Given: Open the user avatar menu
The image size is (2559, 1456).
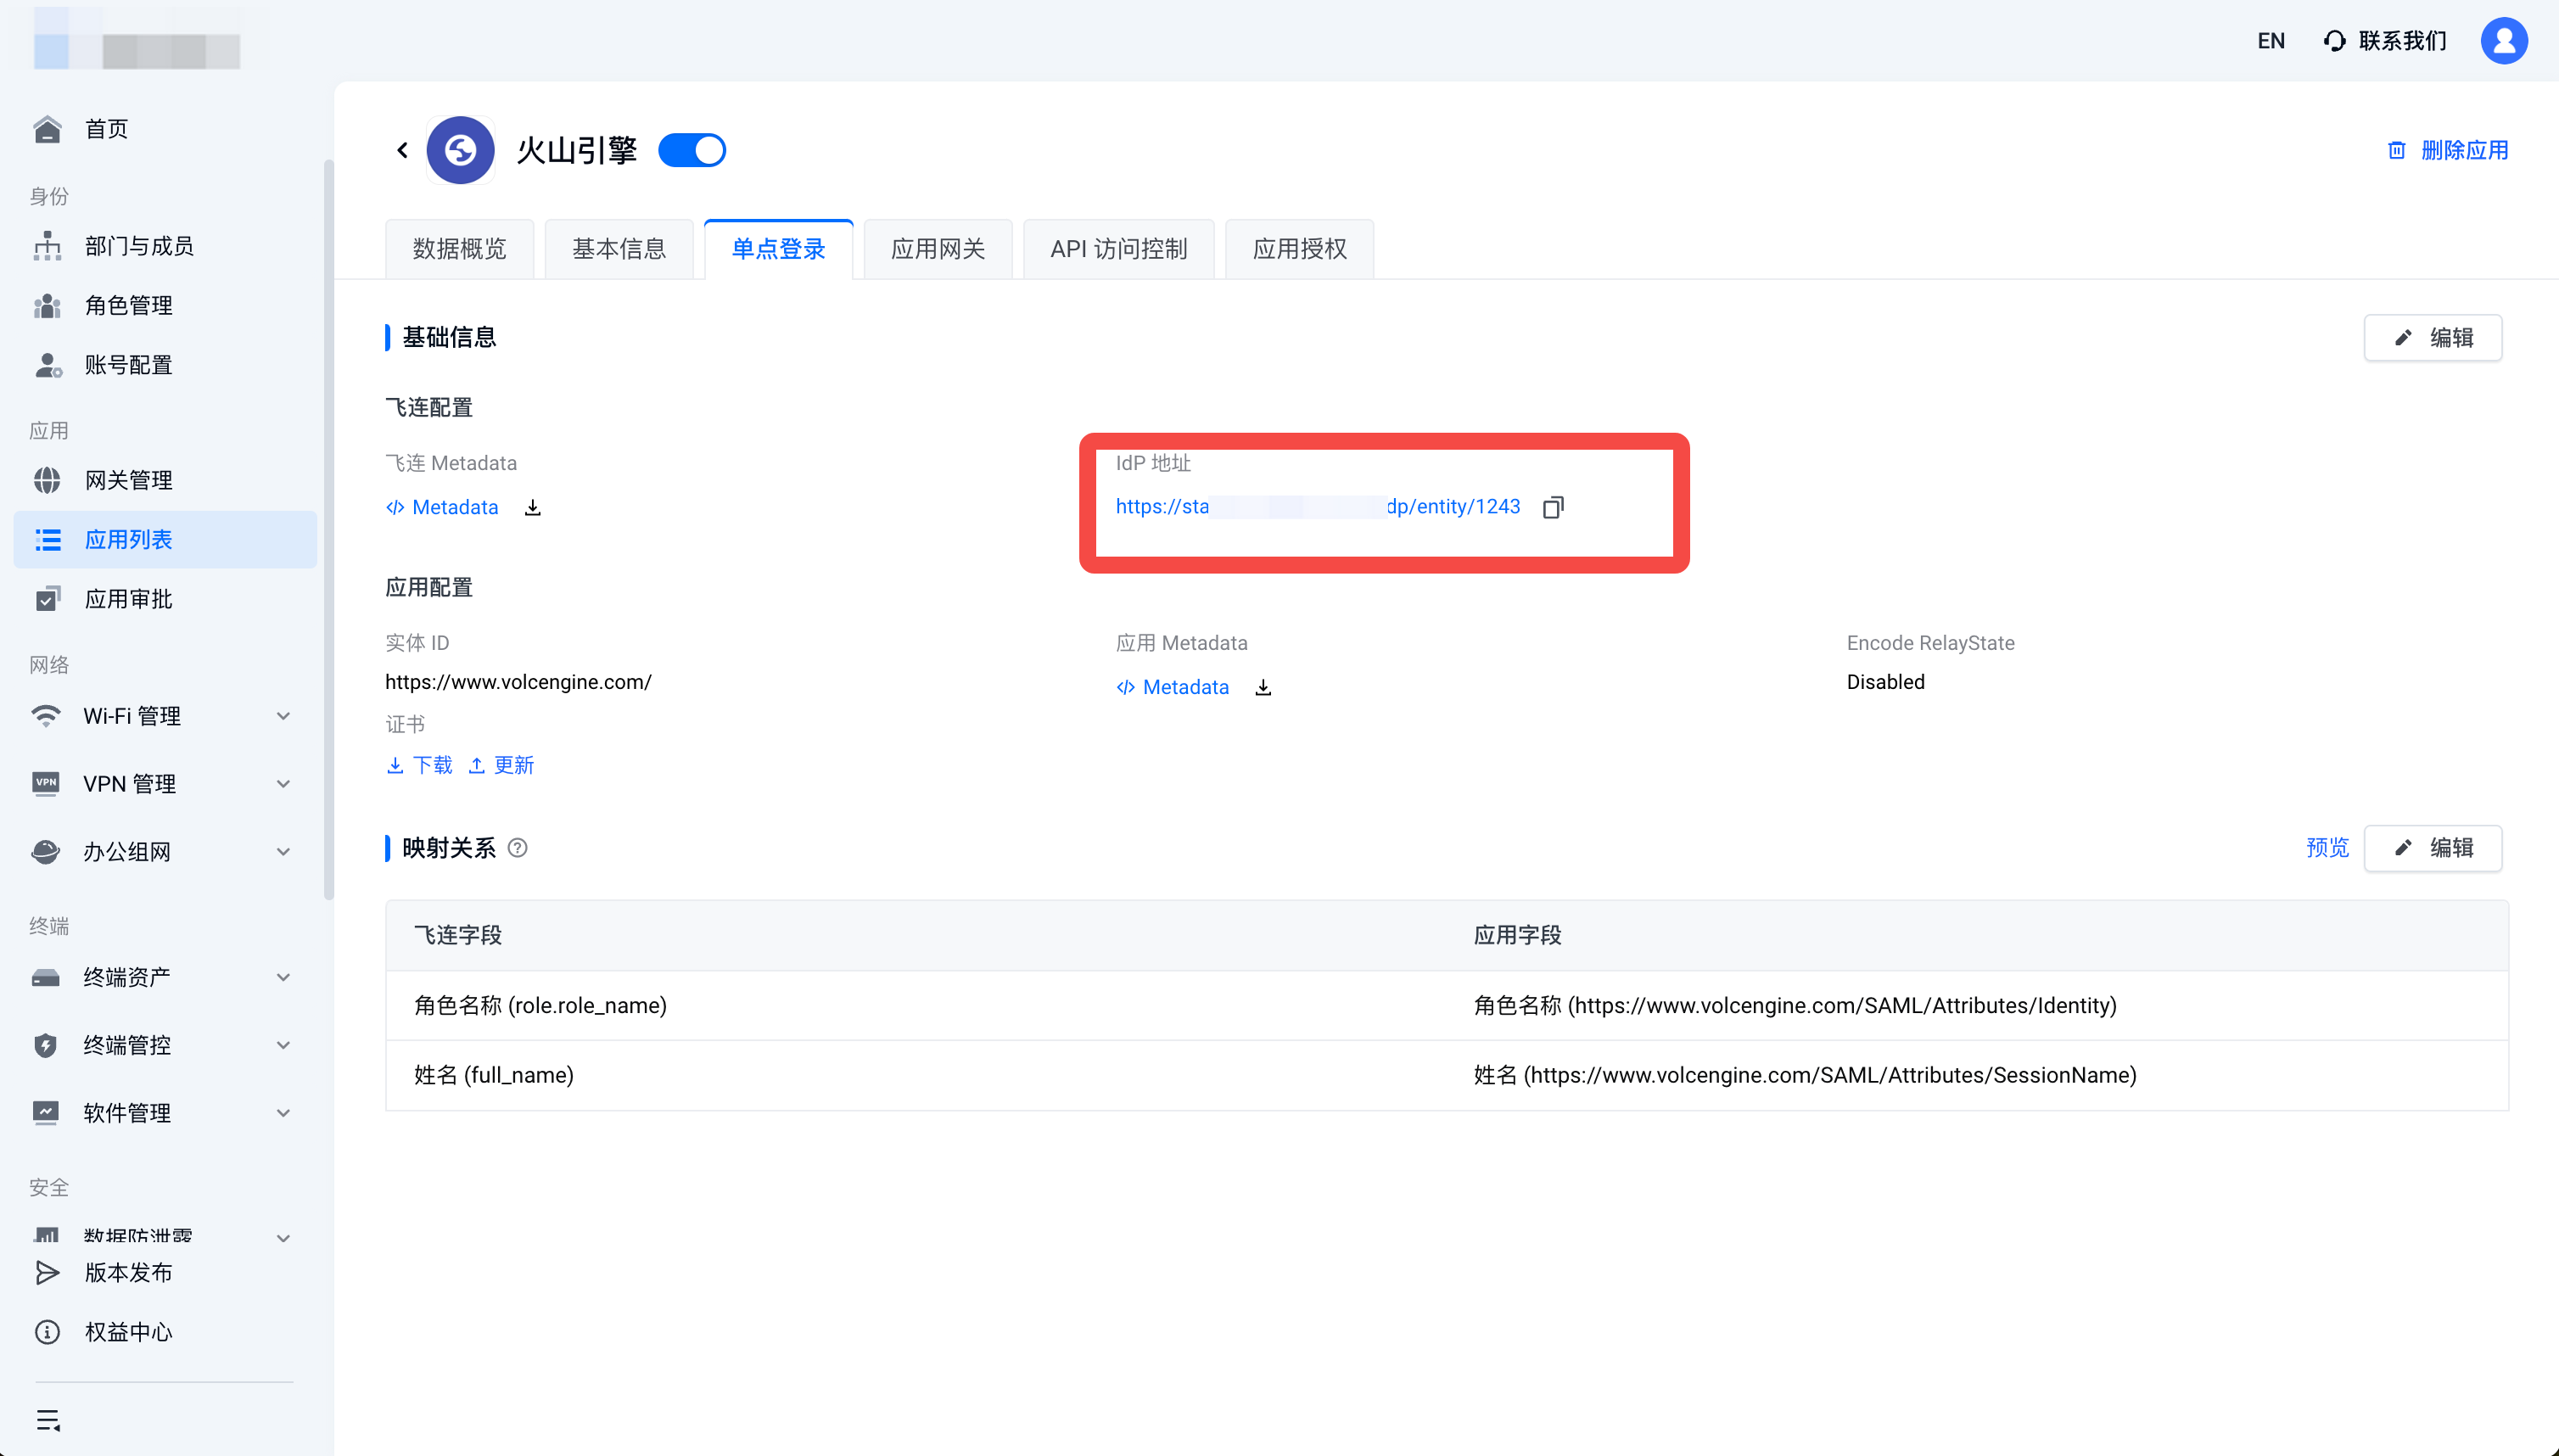Looking at the screenshot, I should tap(2504, 41).
